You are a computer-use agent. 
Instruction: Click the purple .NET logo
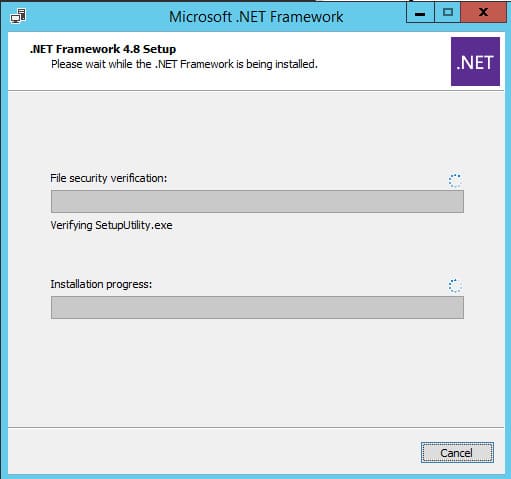tap(475, 61)
